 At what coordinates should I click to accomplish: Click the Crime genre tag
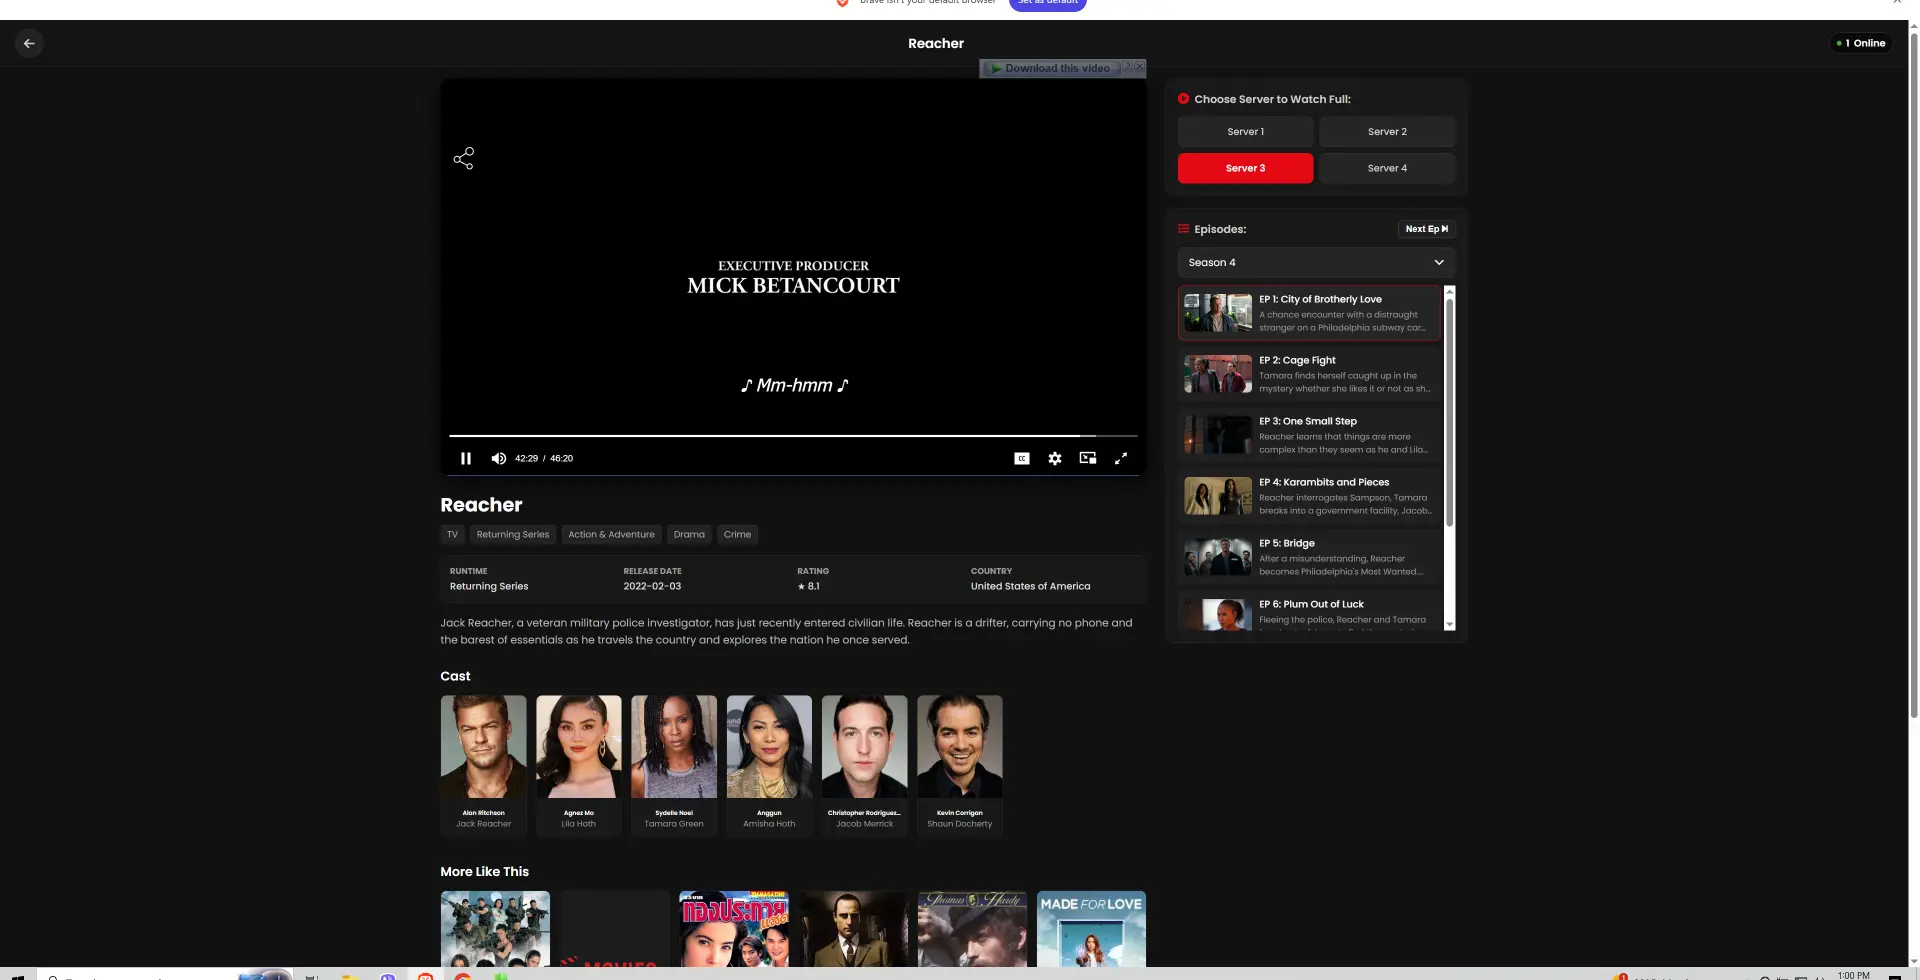tap(737, 535)
